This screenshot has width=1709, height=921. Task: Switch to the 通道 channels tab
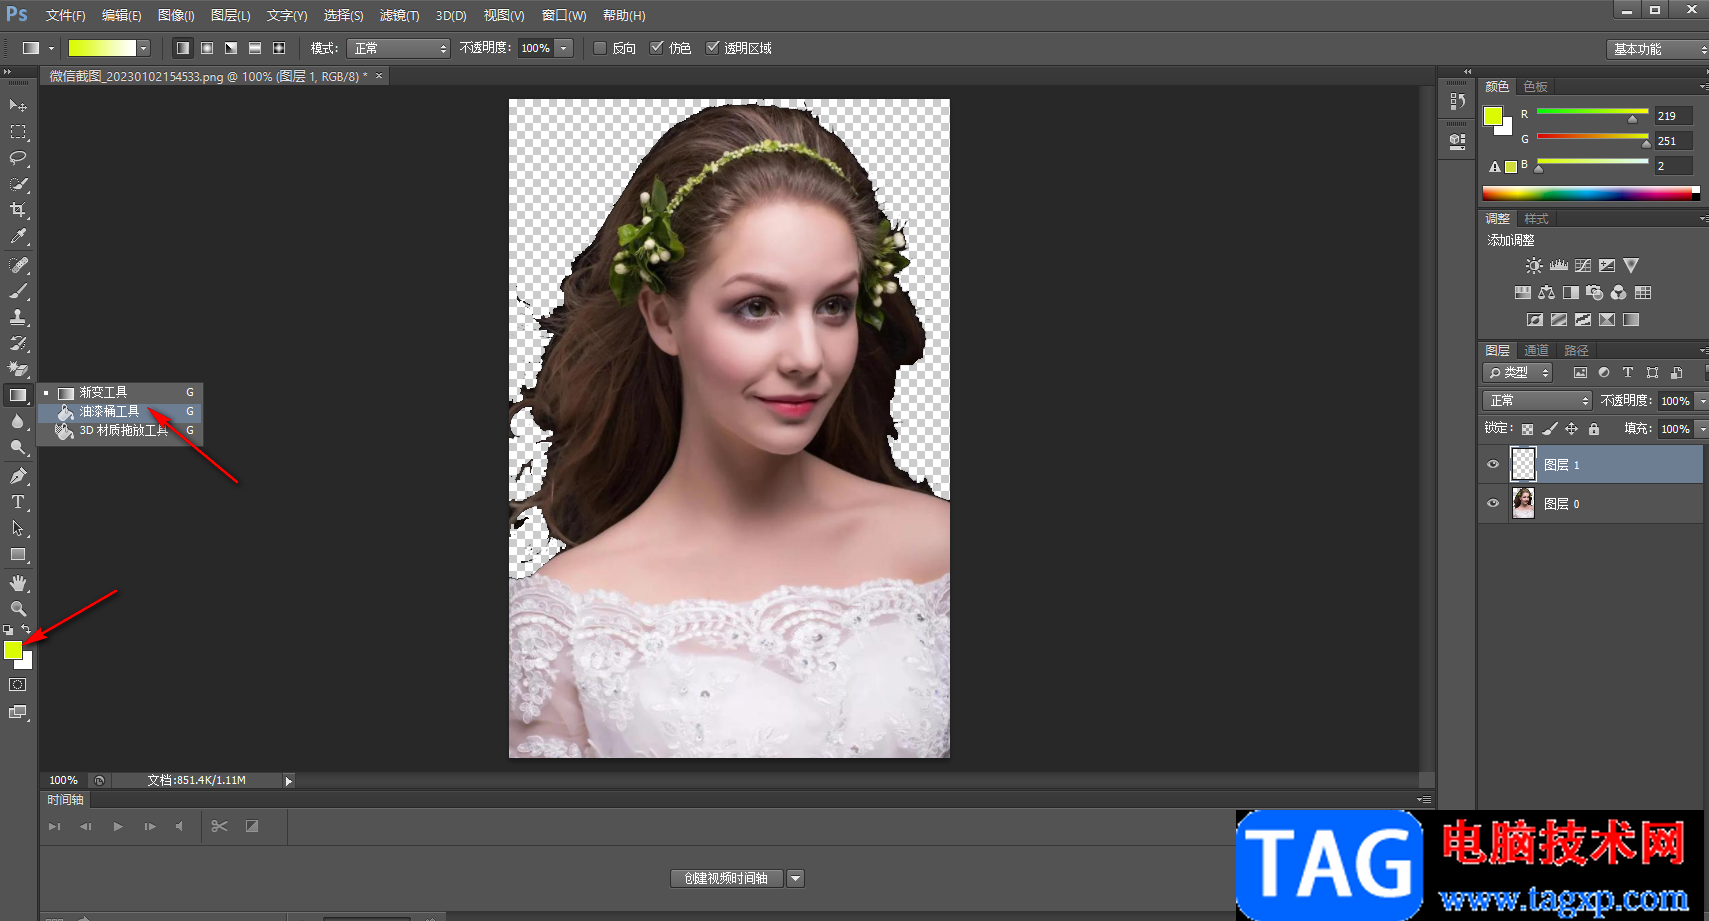(1536, 350)
